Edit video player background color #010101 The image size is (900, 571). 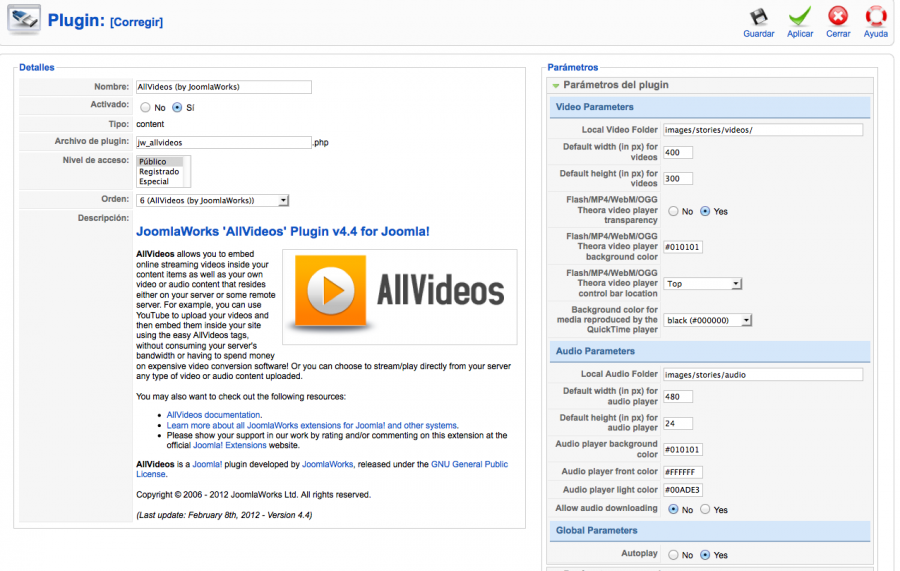click(x=683, y=247)
